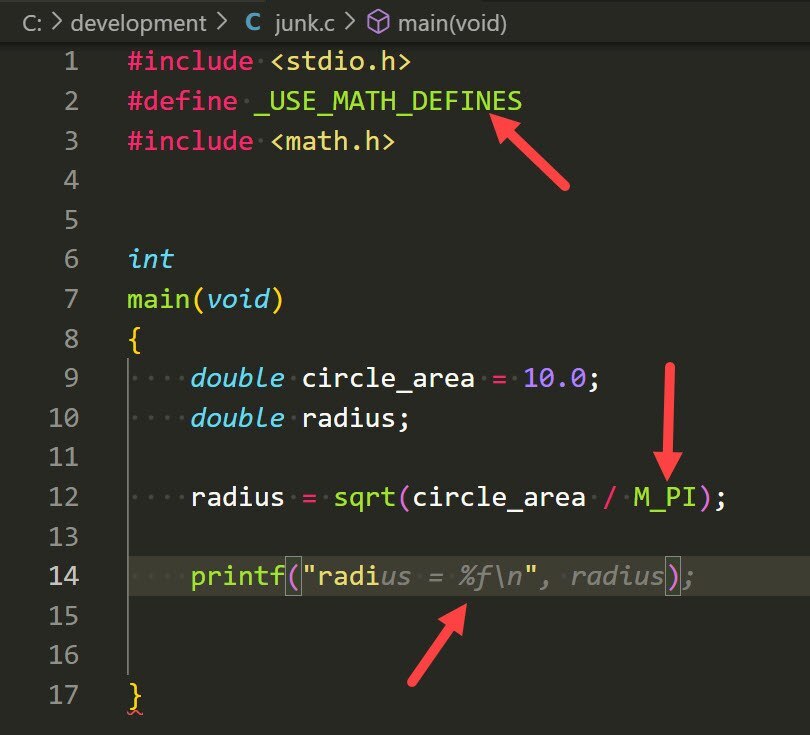The height and width of the screenshot is (735, 810).
Task: Click the C: breadcrumb segment
Action: click(x=32, y=24)
